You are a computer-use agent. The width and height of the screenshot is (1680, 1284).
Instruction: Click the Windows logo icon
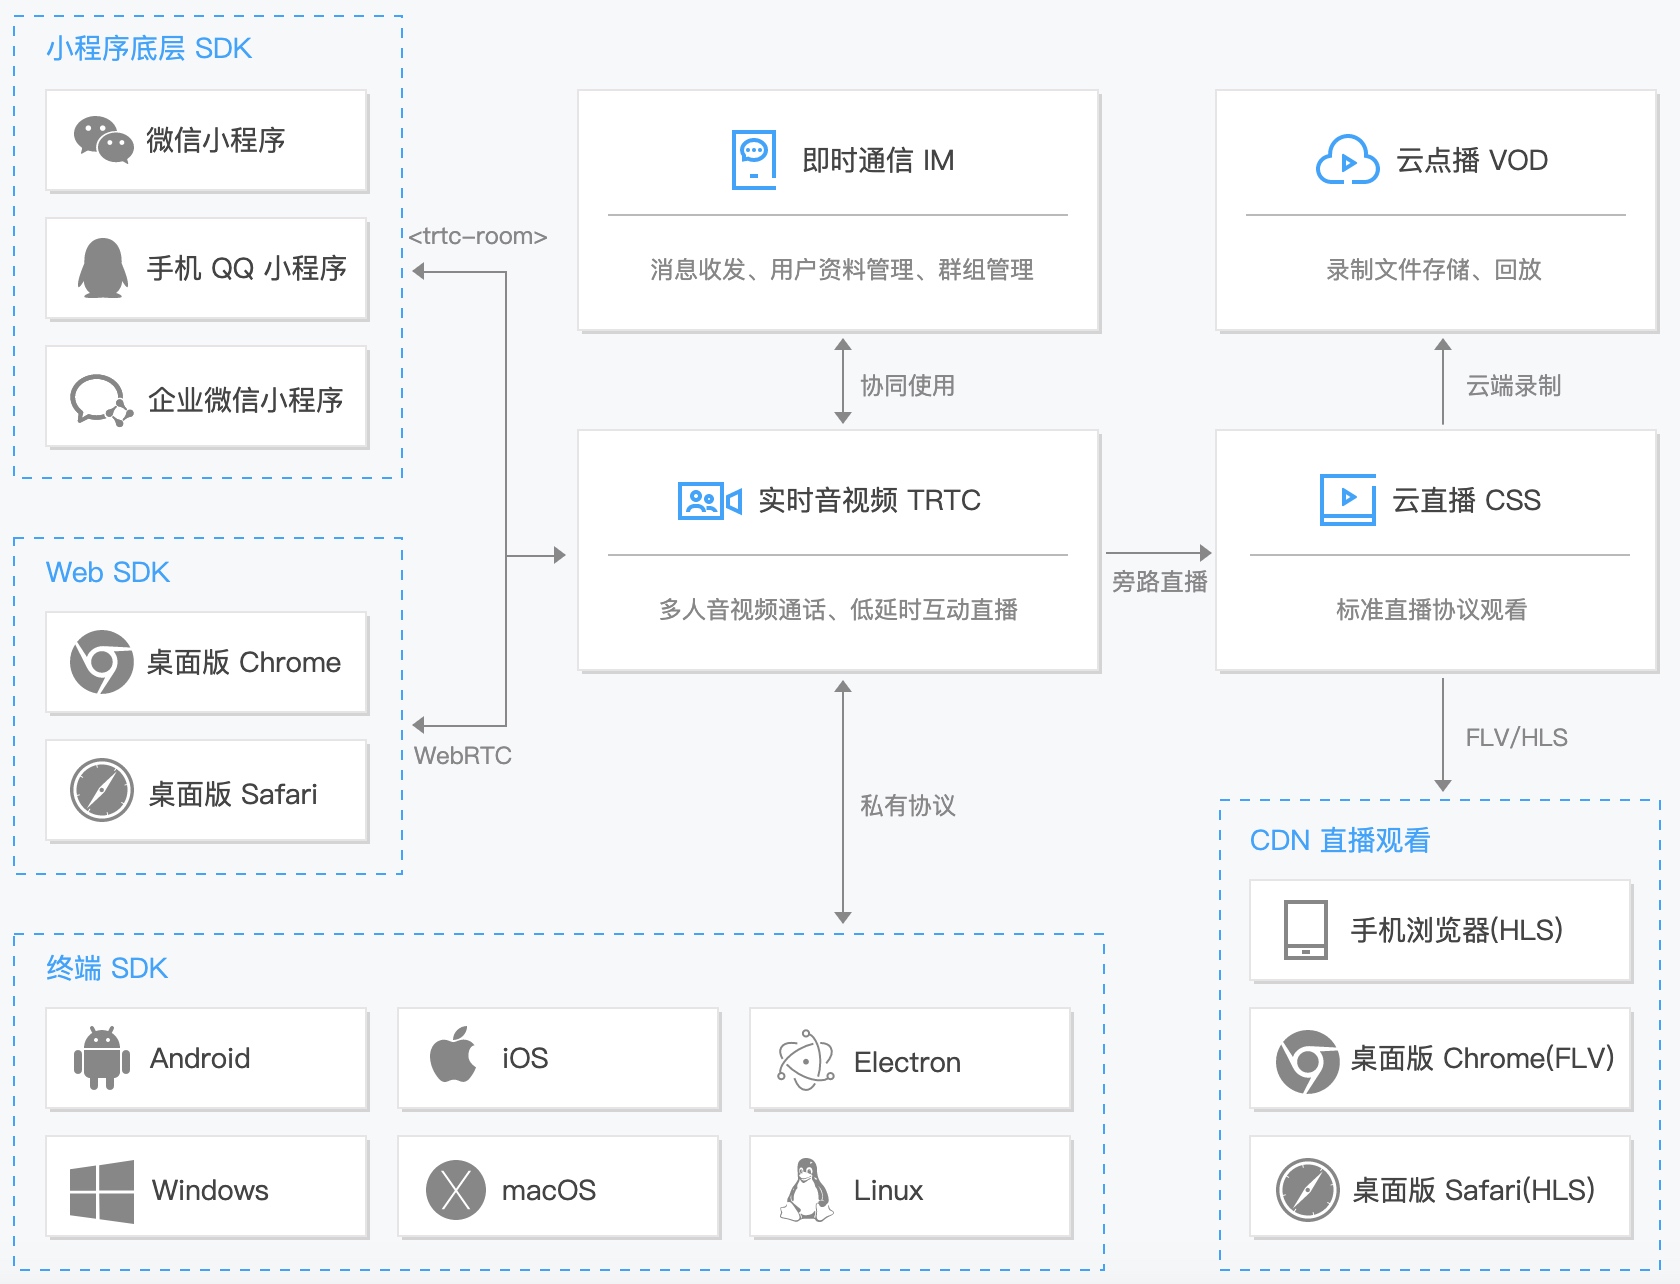[102, 1191]
